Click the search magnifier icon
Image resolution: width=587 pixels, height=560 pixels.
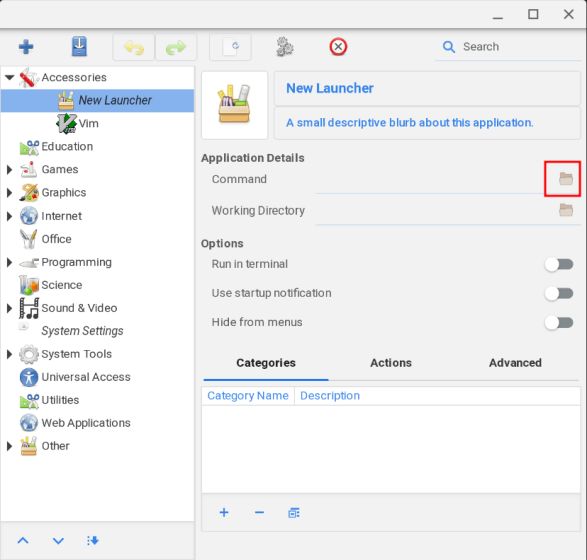(448, 47)
